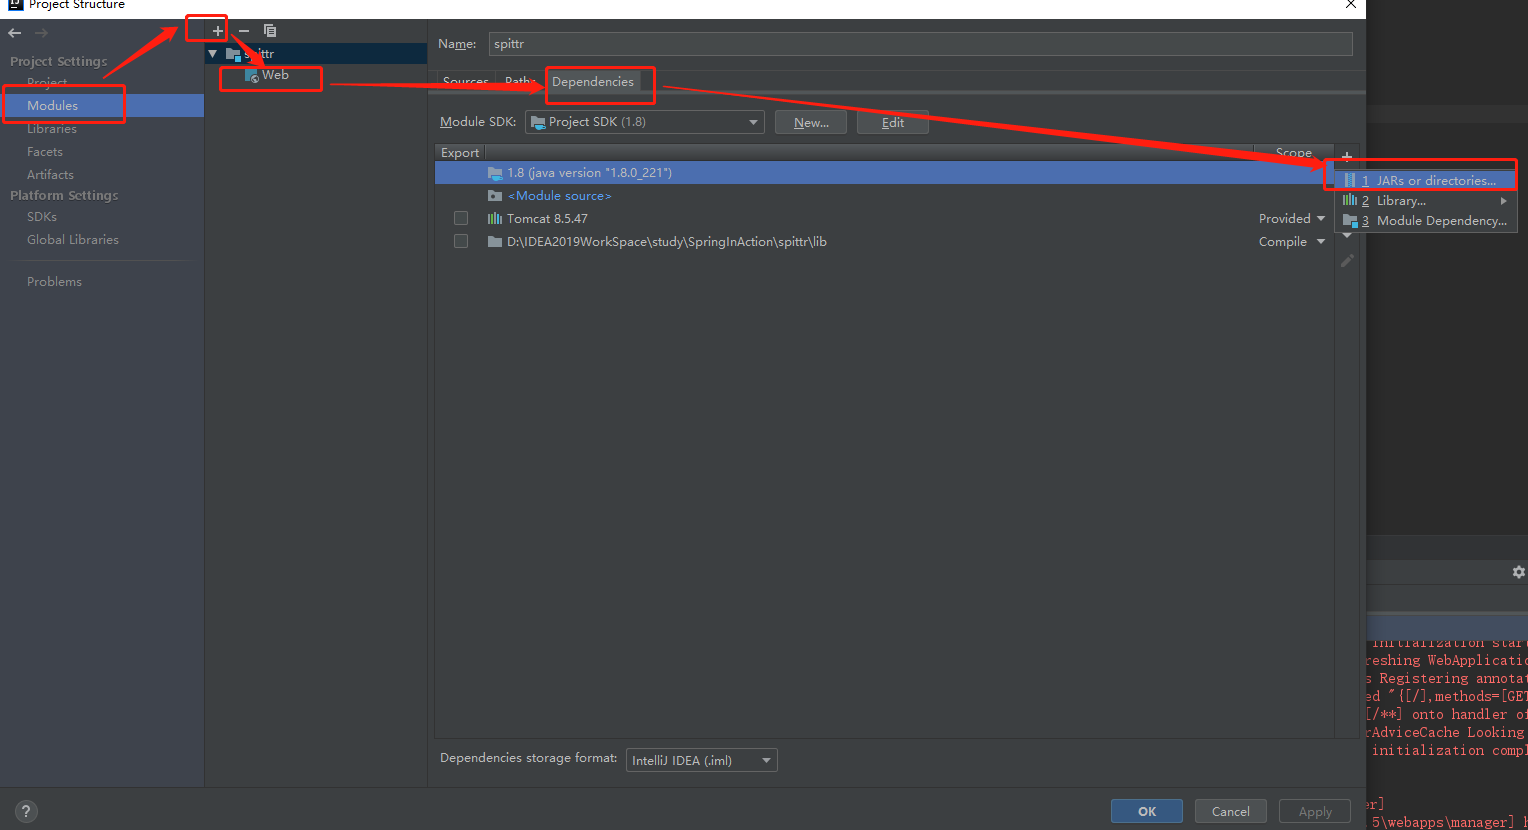Click the Module source folder icon
Viewport: 1528px width, 830px height.
coord(494,196)
